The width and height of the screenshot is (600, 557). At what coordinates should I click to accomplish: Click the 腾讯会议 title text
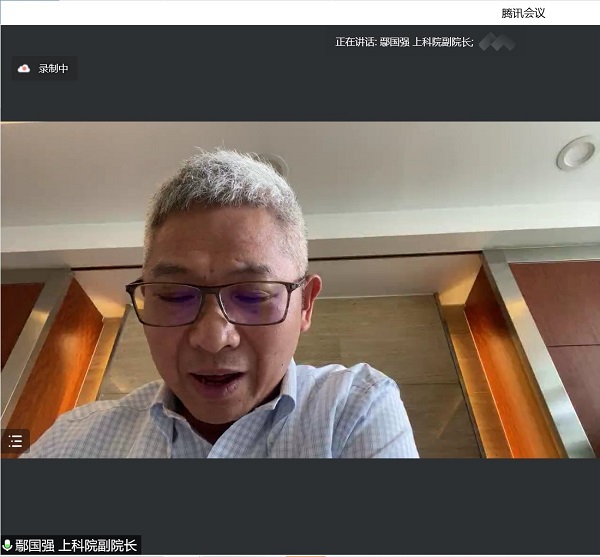523,13
